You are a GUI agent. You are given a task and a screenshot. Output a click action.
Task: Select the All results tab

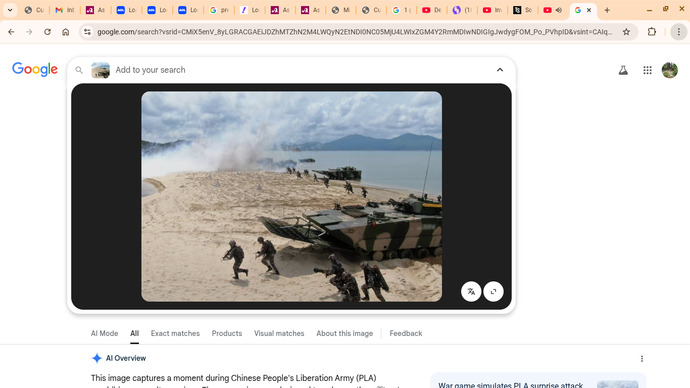(x=134, y=333)
